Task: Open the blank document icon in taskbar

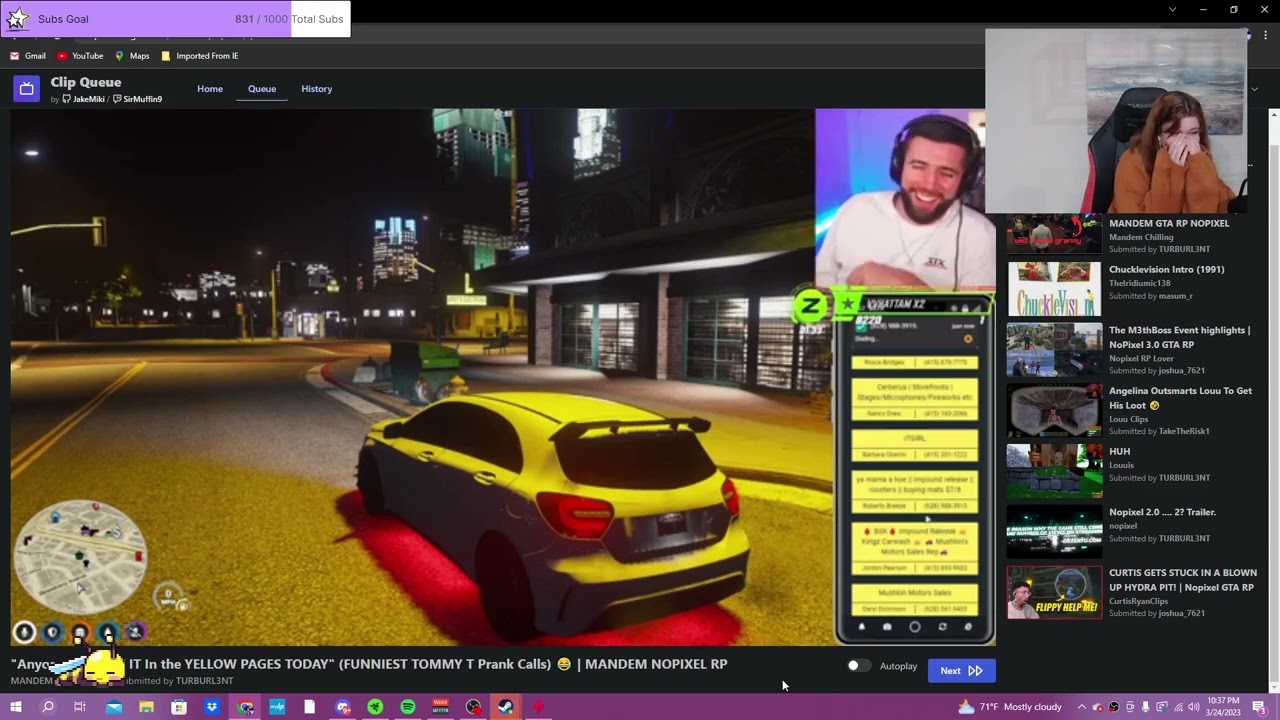Action: [x=310, y=707]
